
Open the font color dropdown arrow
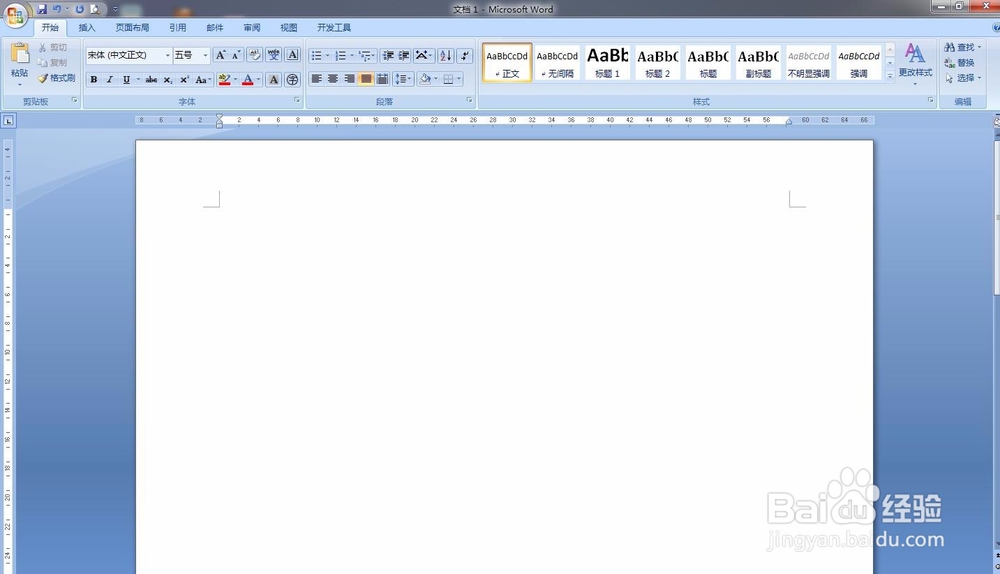(259, 80)
